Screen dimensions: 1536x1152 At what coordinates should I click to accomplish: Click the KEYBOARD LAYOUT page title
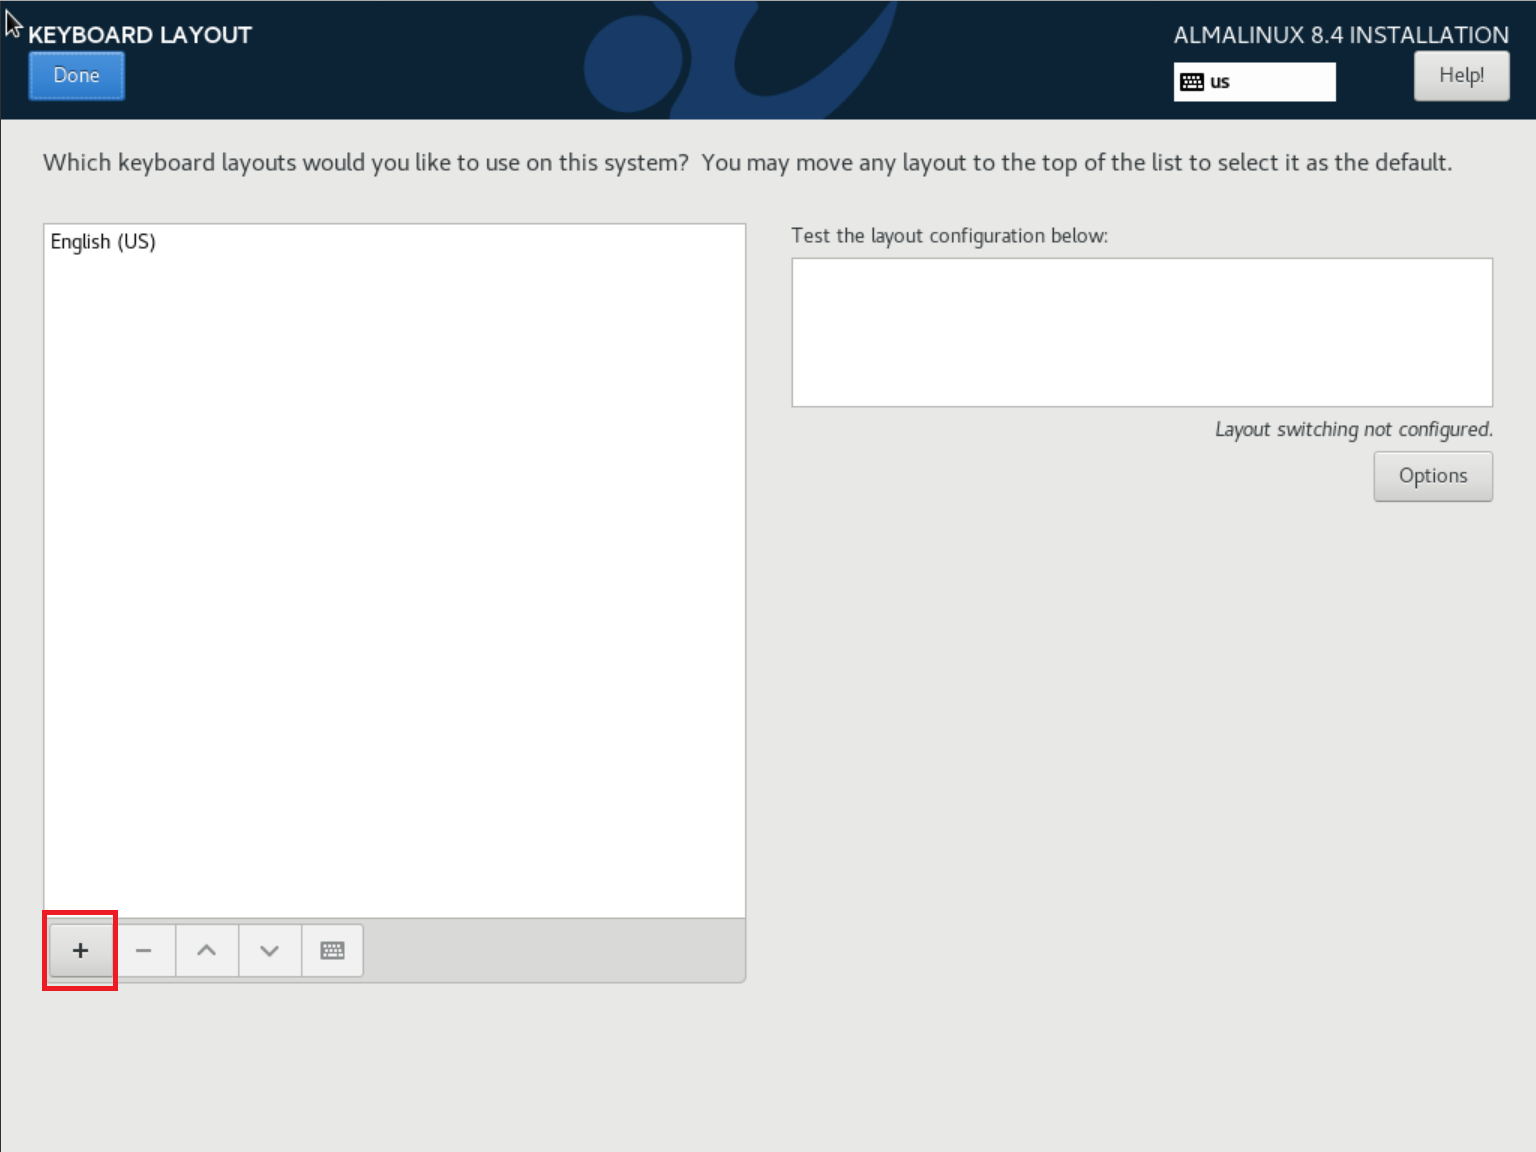coord(140,35)
